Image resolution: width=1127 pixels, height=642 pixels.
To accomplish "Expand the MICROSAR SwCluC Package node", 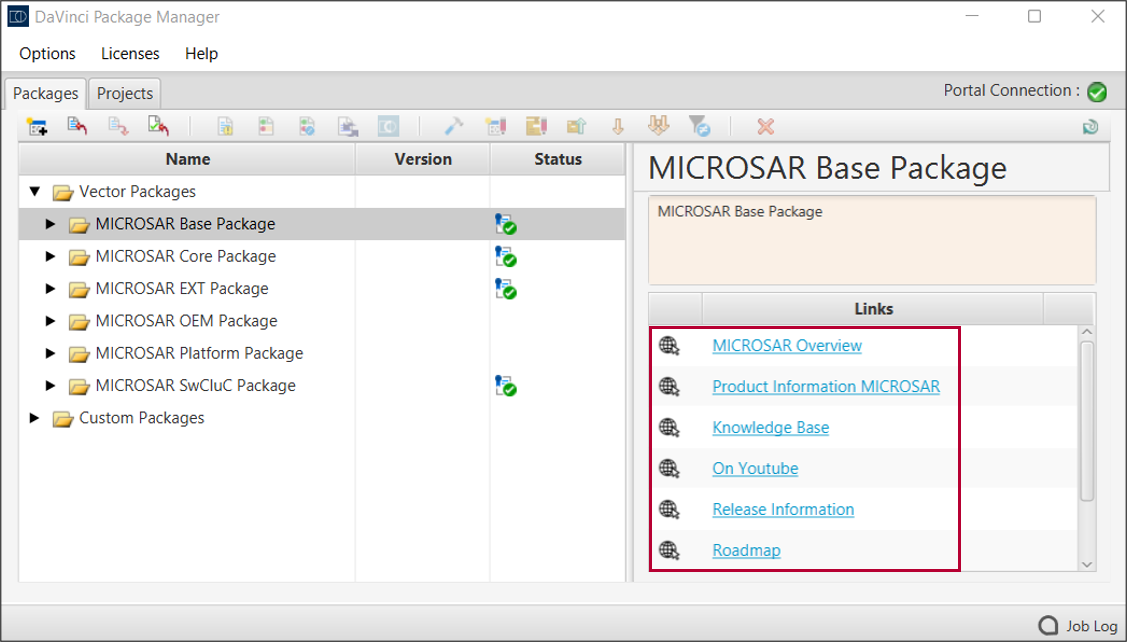I will 50,386.
